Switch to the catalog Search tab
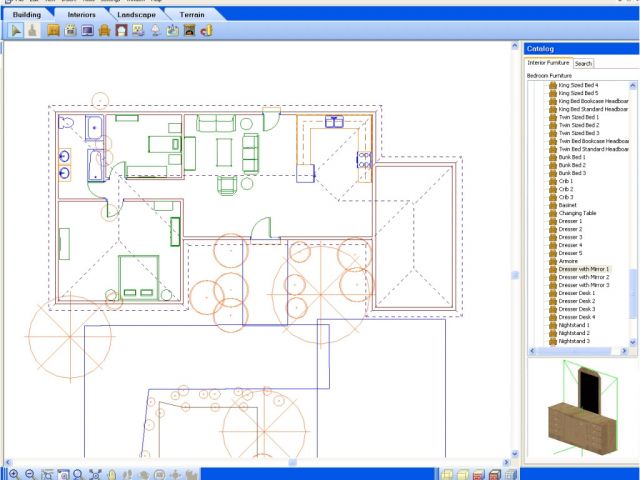This screenshot has width=640, height=480. 583,63
